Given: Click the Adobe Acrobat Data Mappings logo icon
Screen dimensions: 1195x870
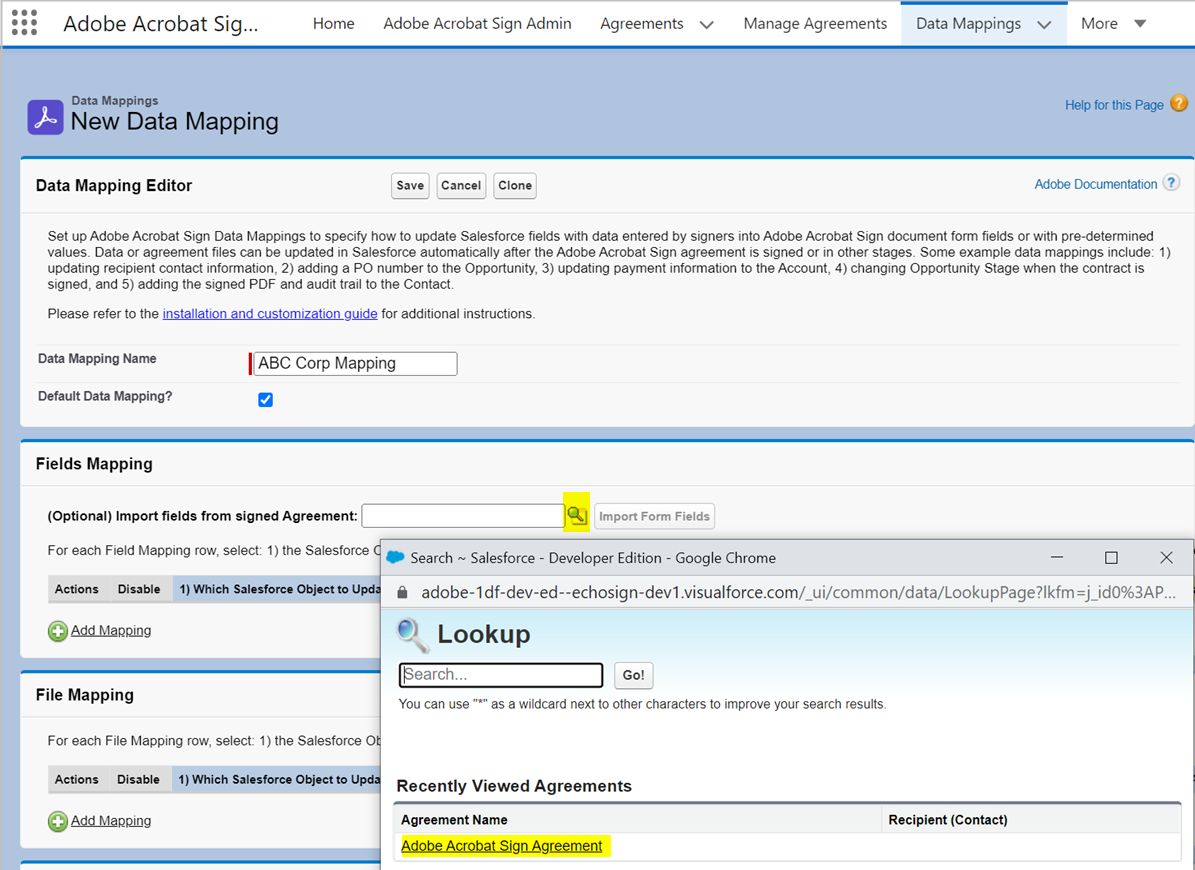Looking at the screenshot, I should click(x=46, y=117).
